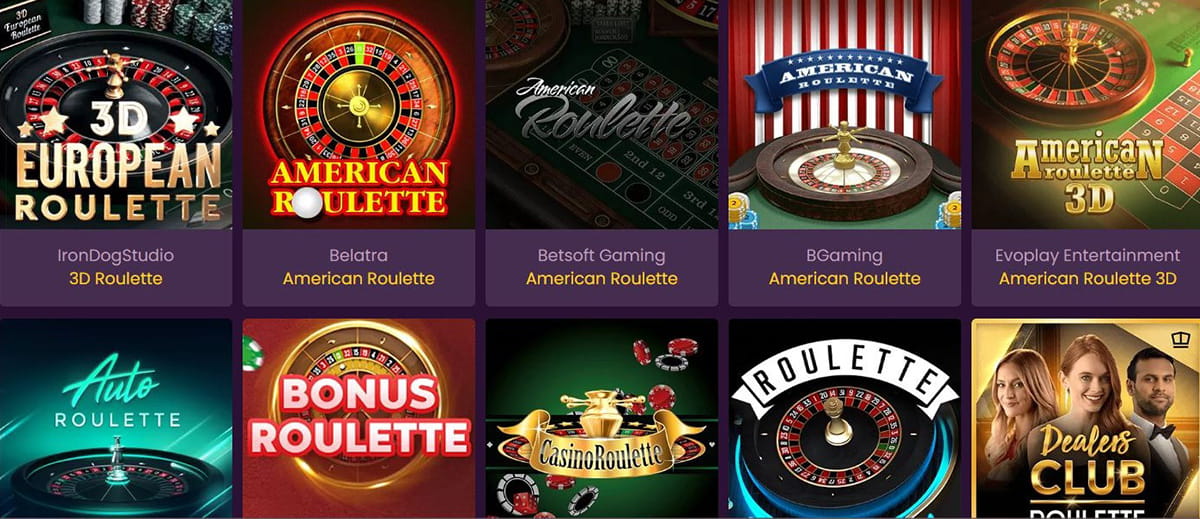The width and height of the screenshot is (1200, 519).
Task: Open the CasinoRoulette game thumbnail
Action: (602, 417)
